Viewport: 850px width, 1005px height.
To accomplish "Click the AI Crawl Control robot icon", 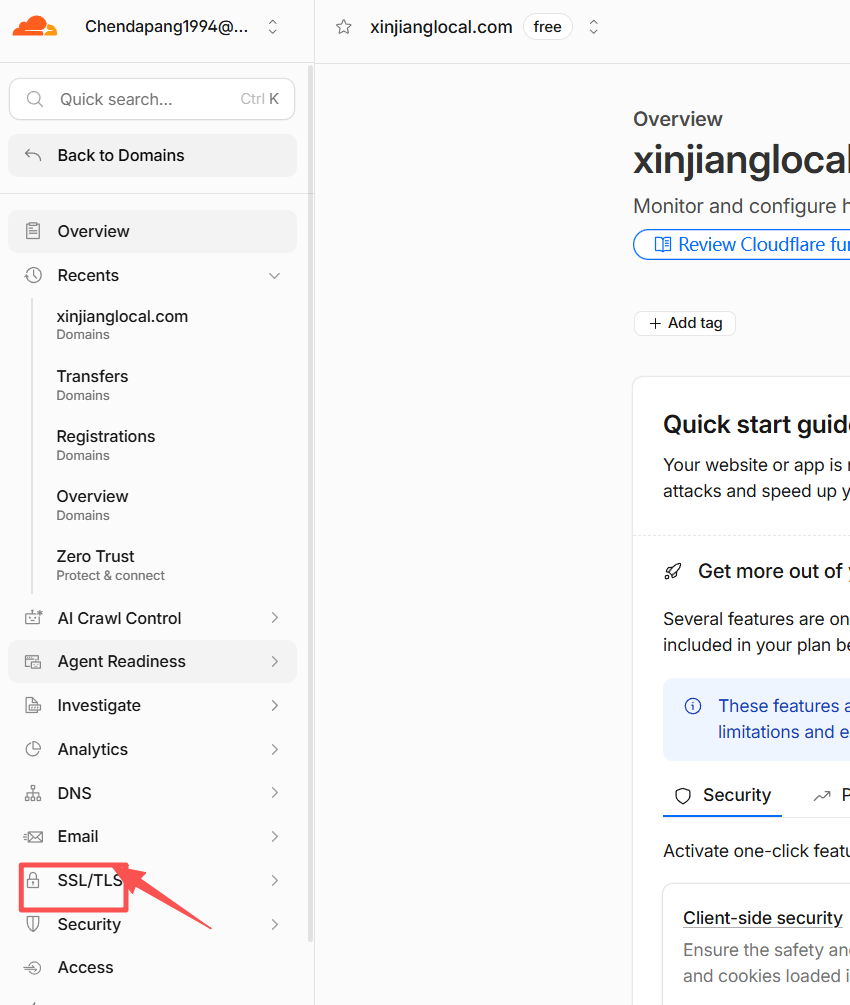I will 33,618.
